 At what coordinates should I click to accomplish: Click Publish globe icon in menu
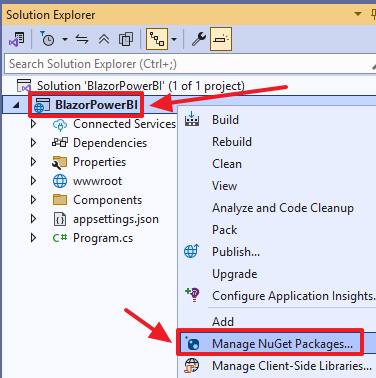[x=192, y=251]
